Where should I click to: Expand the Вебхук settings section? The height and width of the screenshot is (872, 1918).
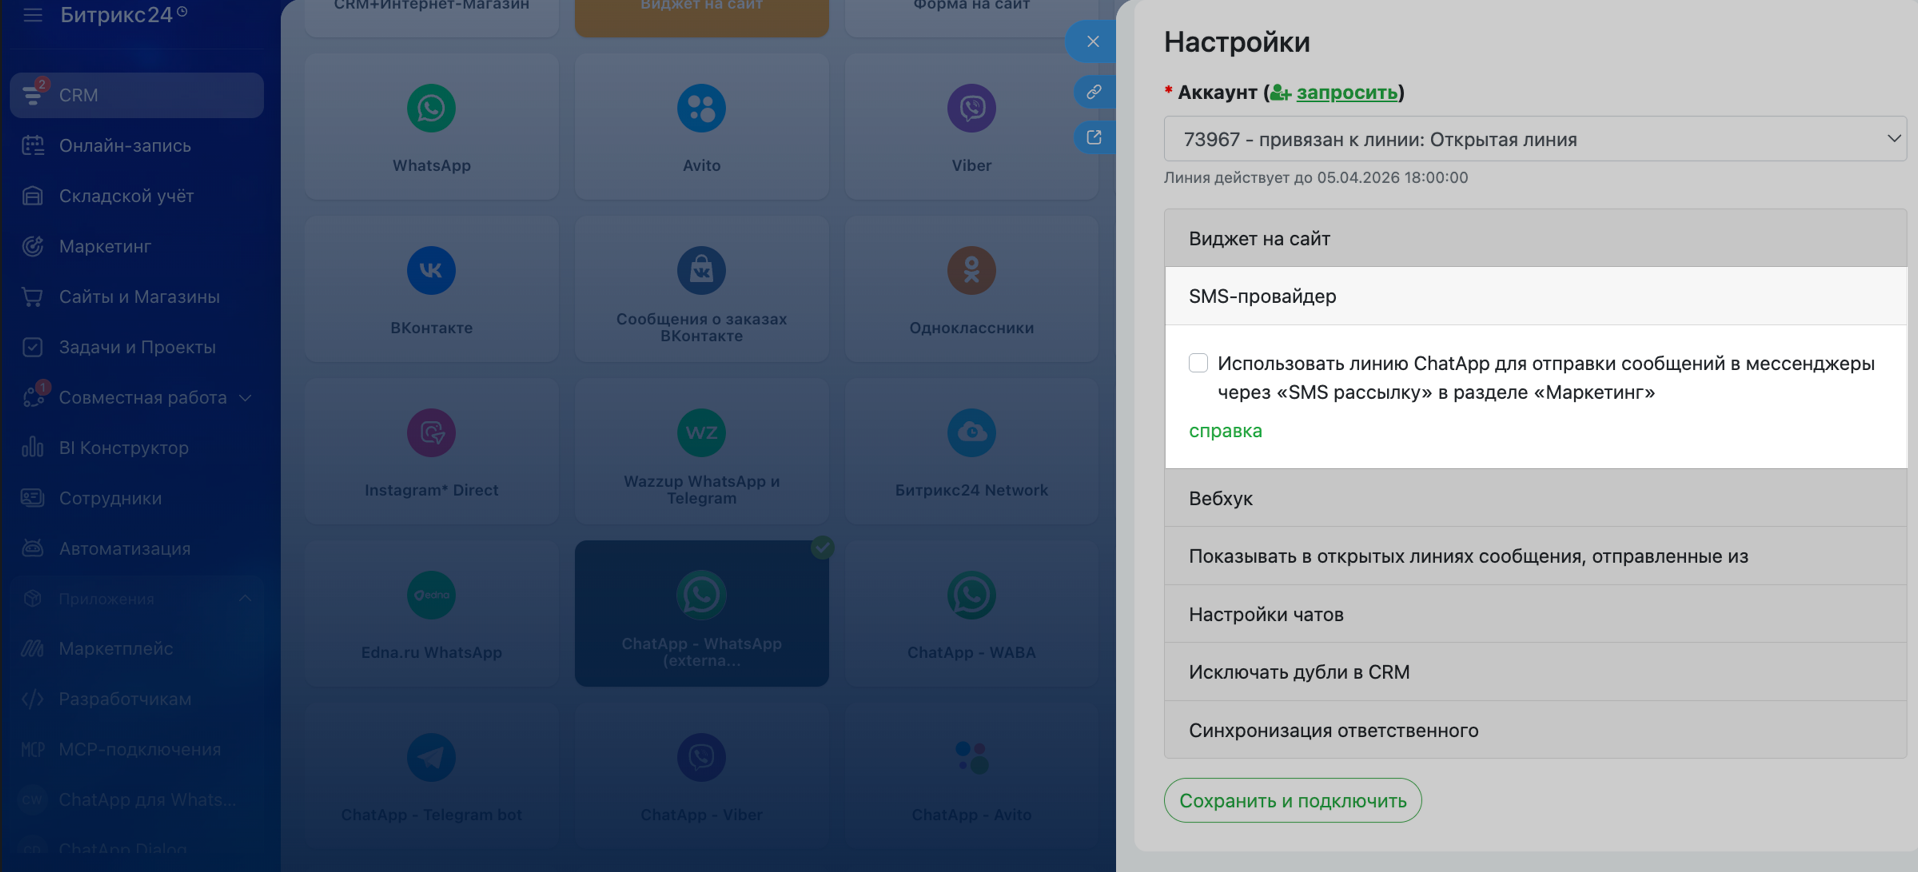coord(1534,498)
